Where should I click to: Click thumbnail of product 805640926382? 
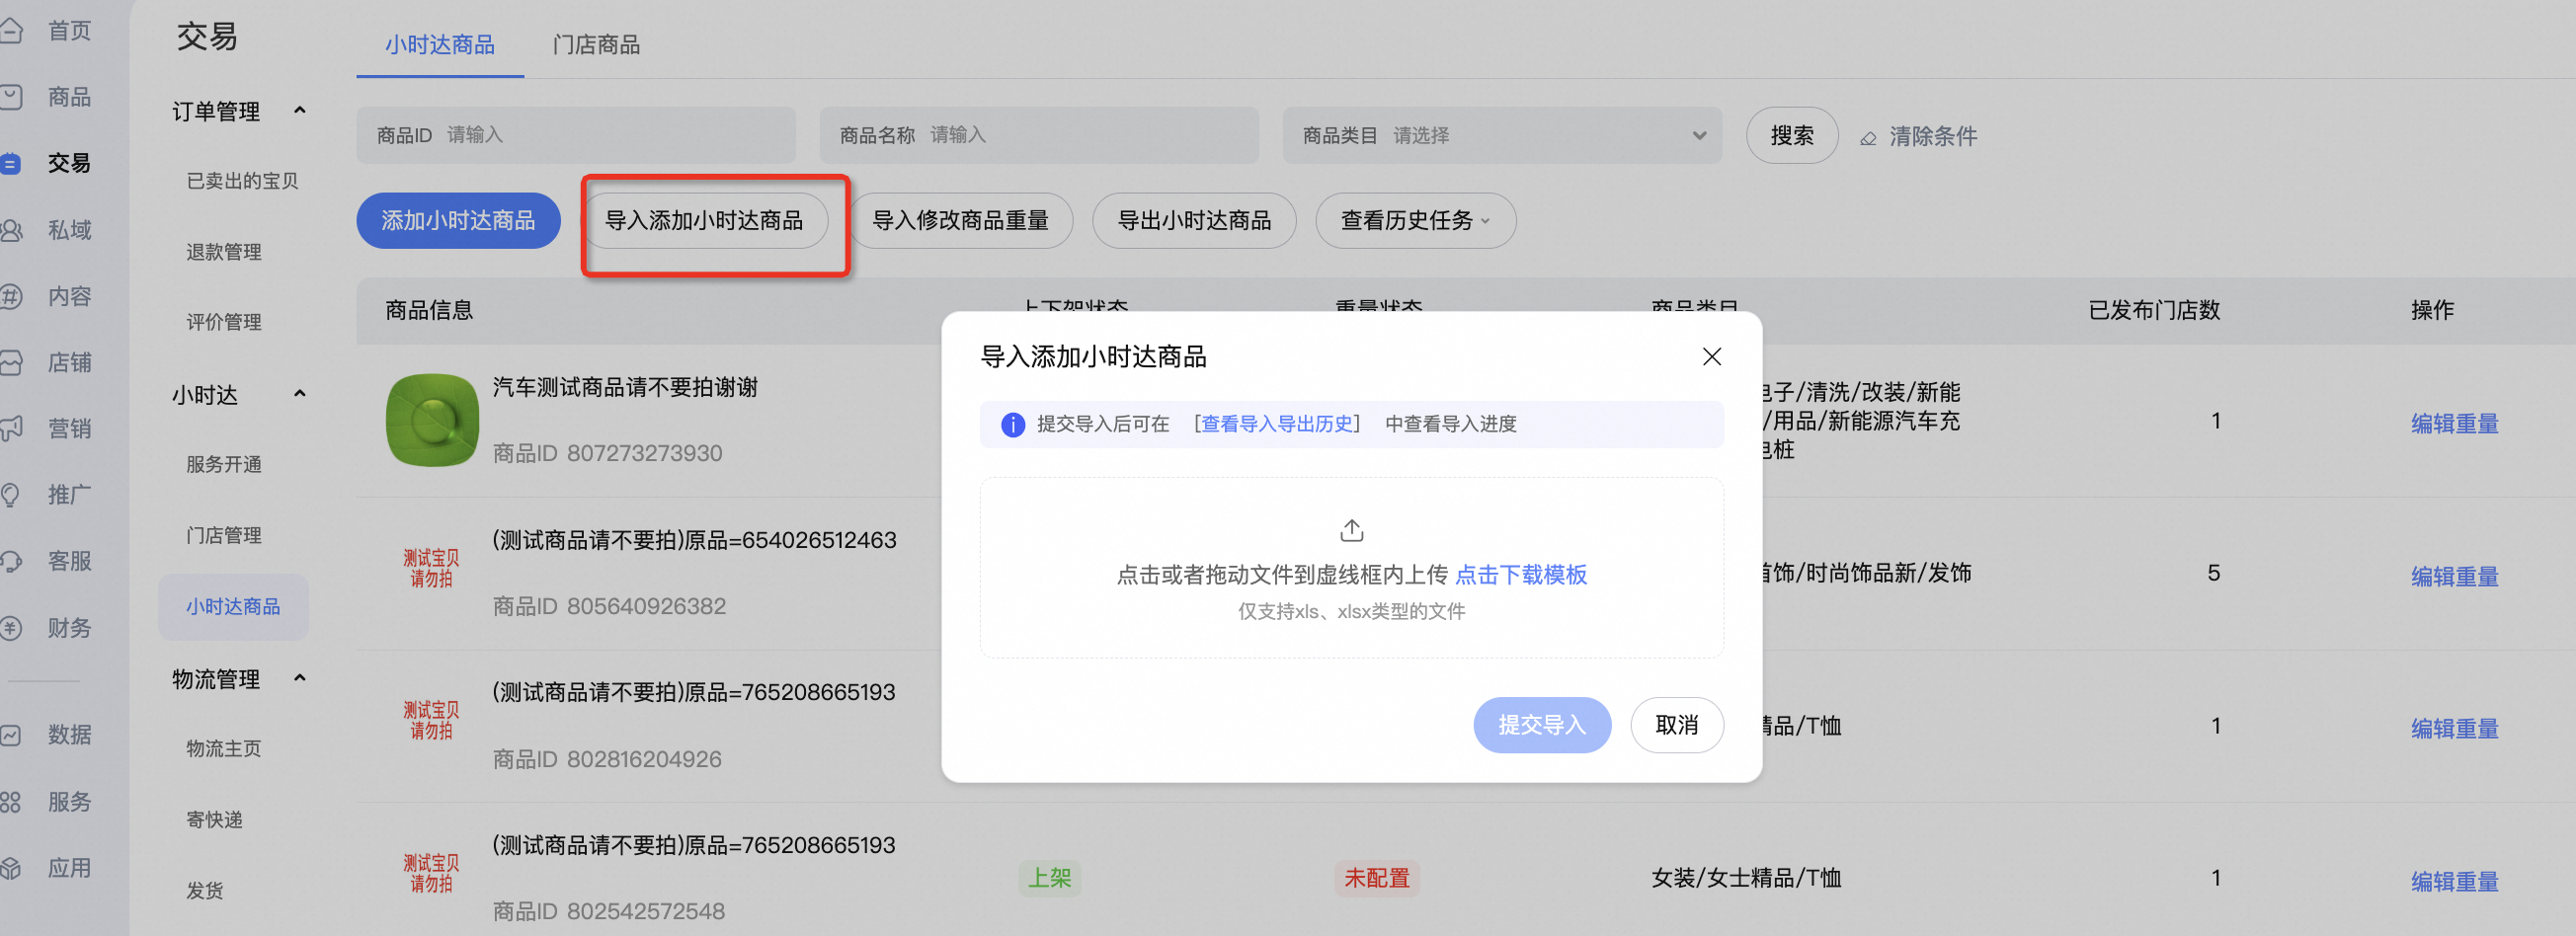point(432,569)
